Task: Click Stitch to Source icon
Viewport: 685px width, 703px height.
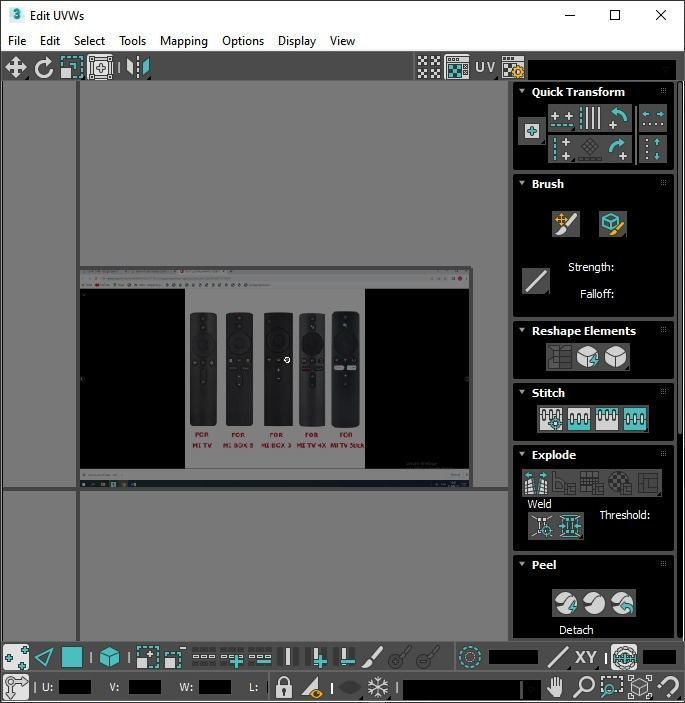Action: pyautogui.click(x=607, y=419)
